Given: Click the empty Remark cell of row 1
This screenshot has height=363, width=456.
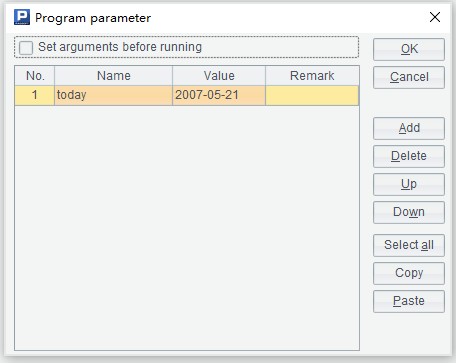Looking at the screenshot, I should [x=312, y=95].
